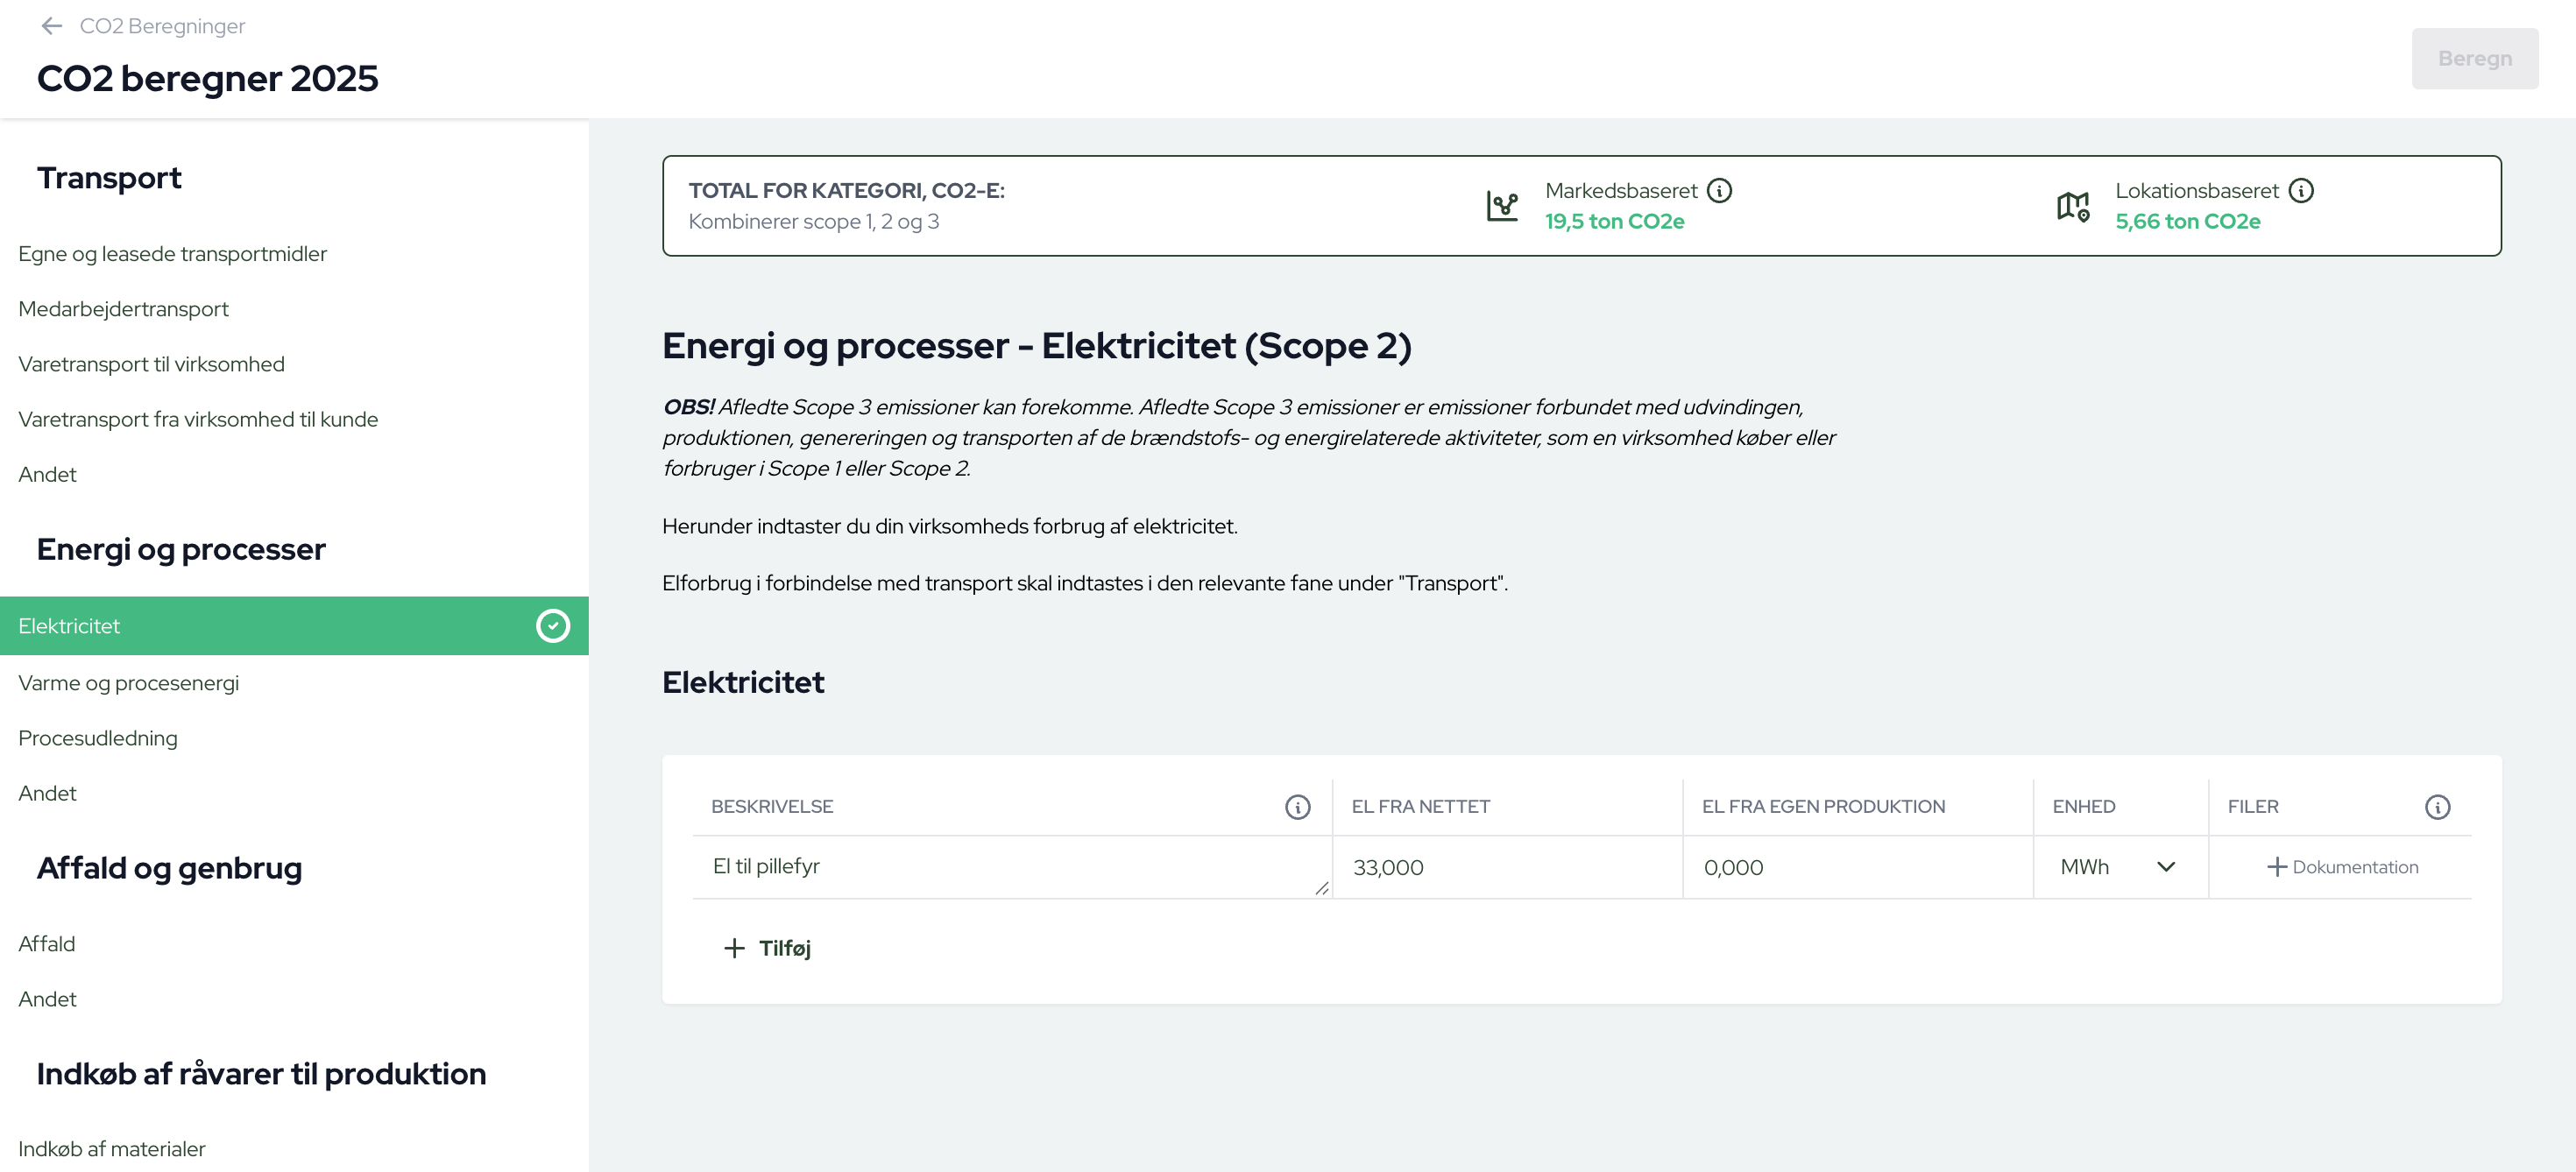Click the plus icon next to Dokumentation
Image resolution: width=2576 pixels, height=1172 pixels.
[2276, 867]
